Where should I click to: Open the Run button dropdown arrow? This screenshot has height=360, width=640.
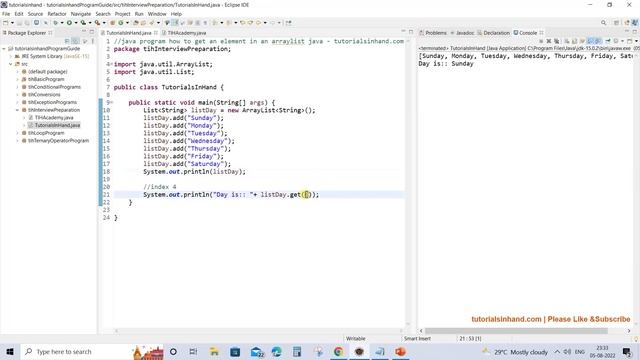click(76, 23)
